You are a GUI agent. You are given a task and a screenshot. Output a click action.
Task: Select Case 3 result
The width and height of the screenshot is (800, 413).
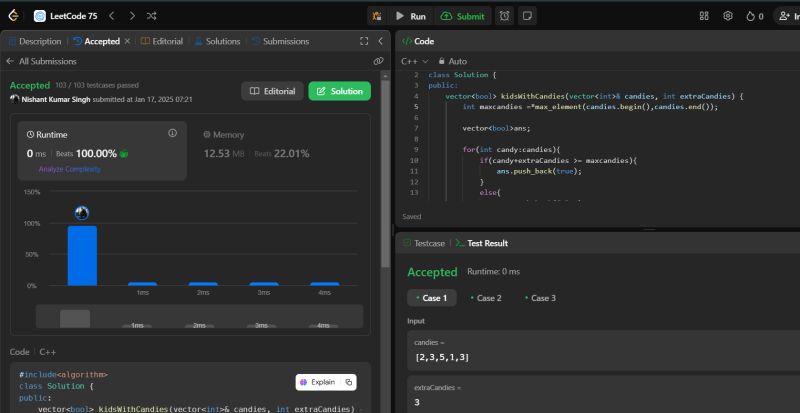(540, 298)
